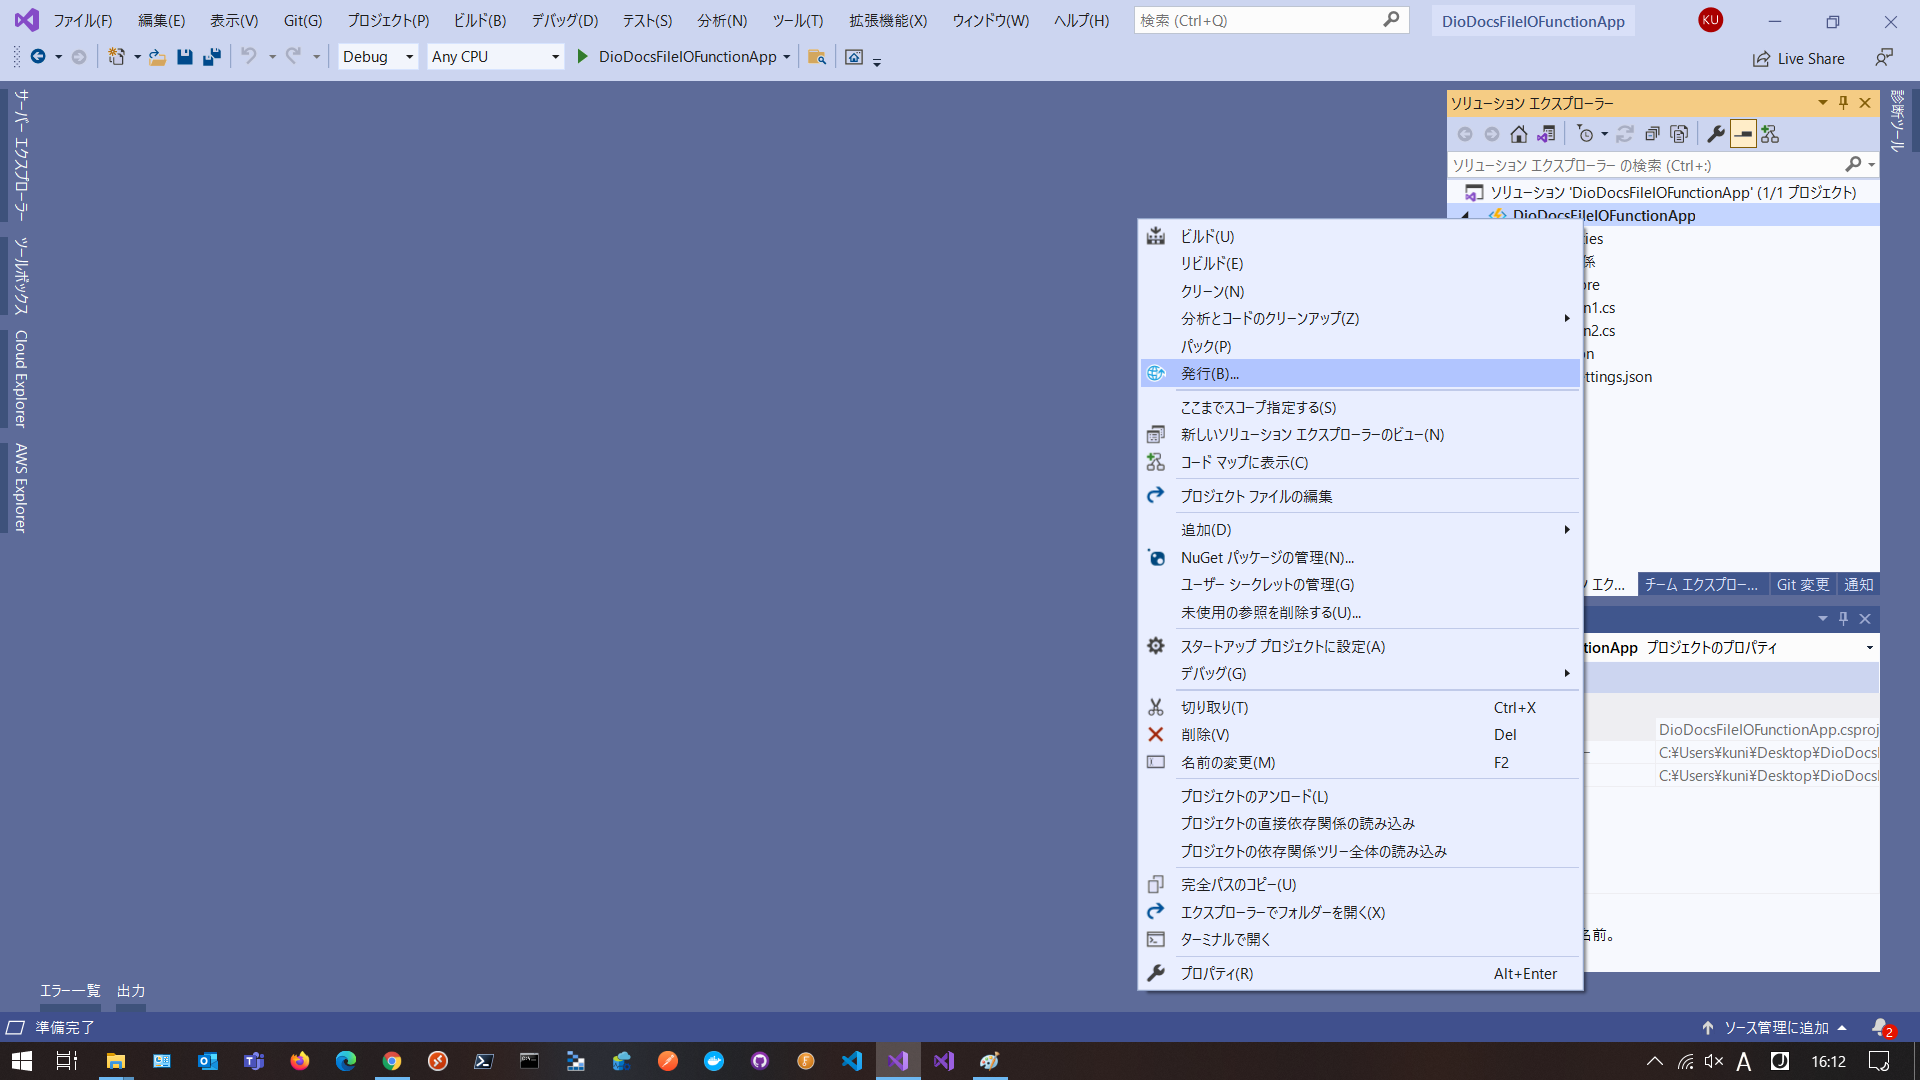Viewport: 1920px width, 1080px height.
Task: Select リビルド(E) in context menu
Action: 1360,264
